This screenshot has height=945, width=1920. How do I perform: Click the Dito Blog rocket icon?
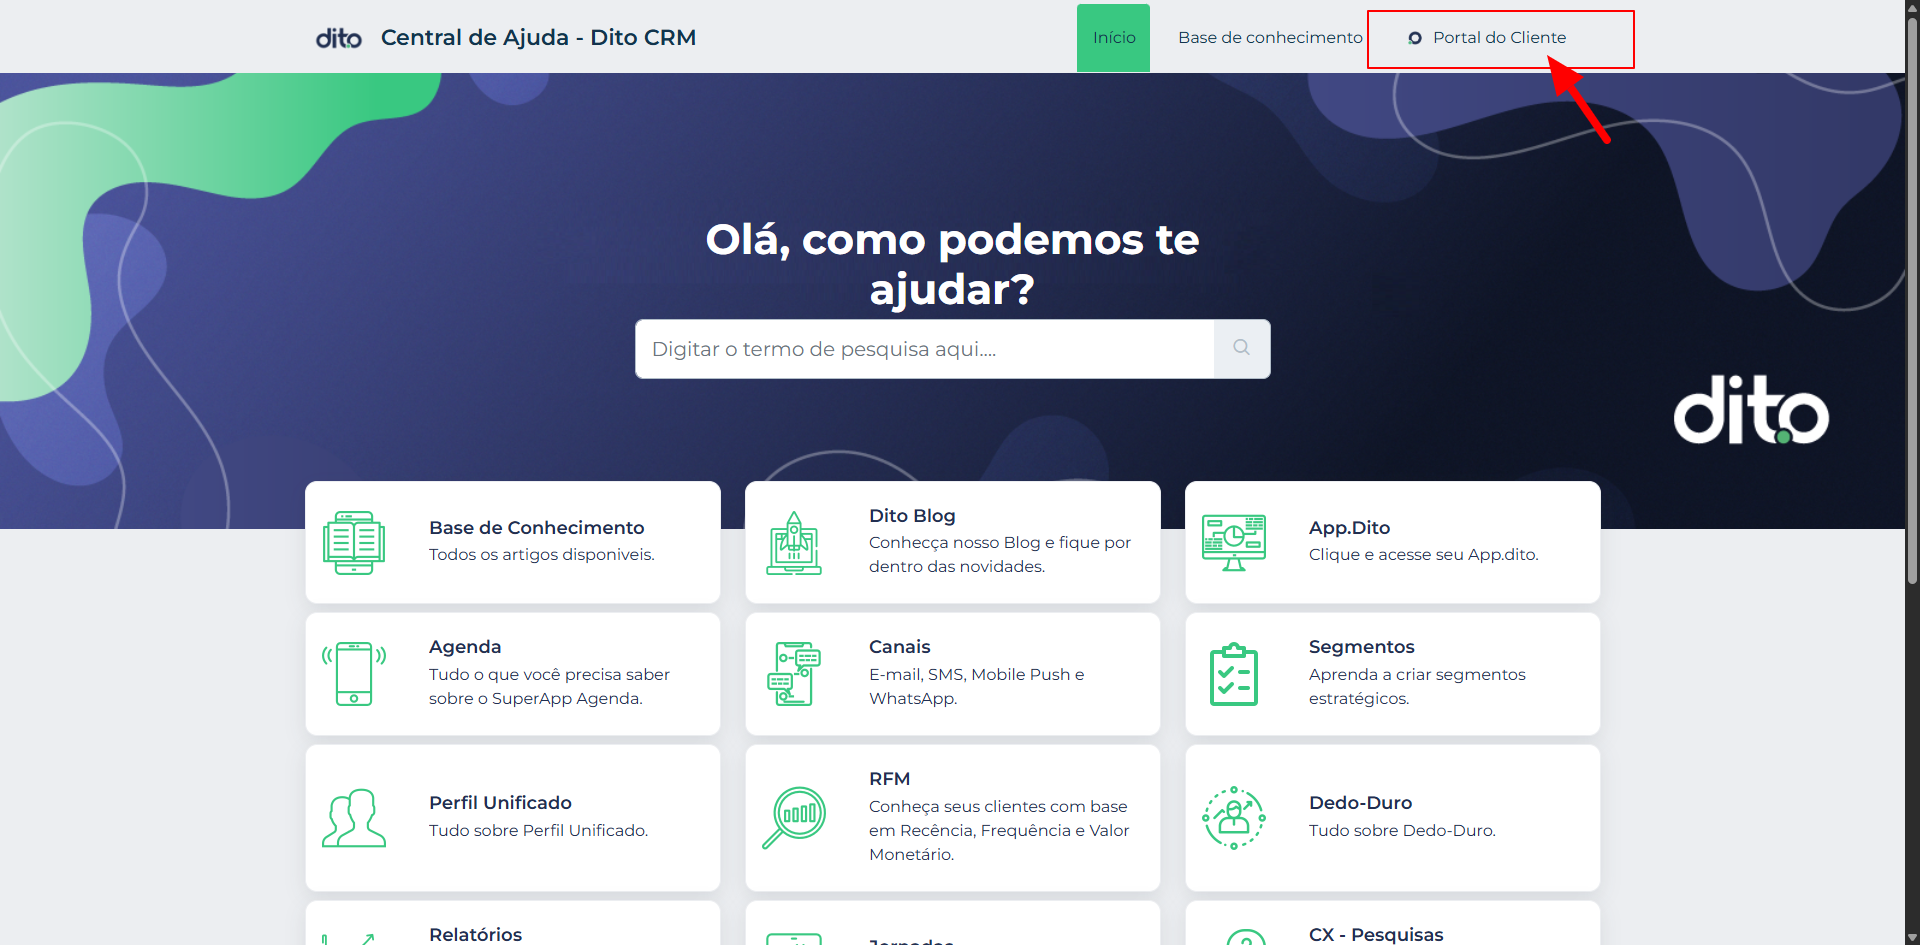tap(794, 543)
